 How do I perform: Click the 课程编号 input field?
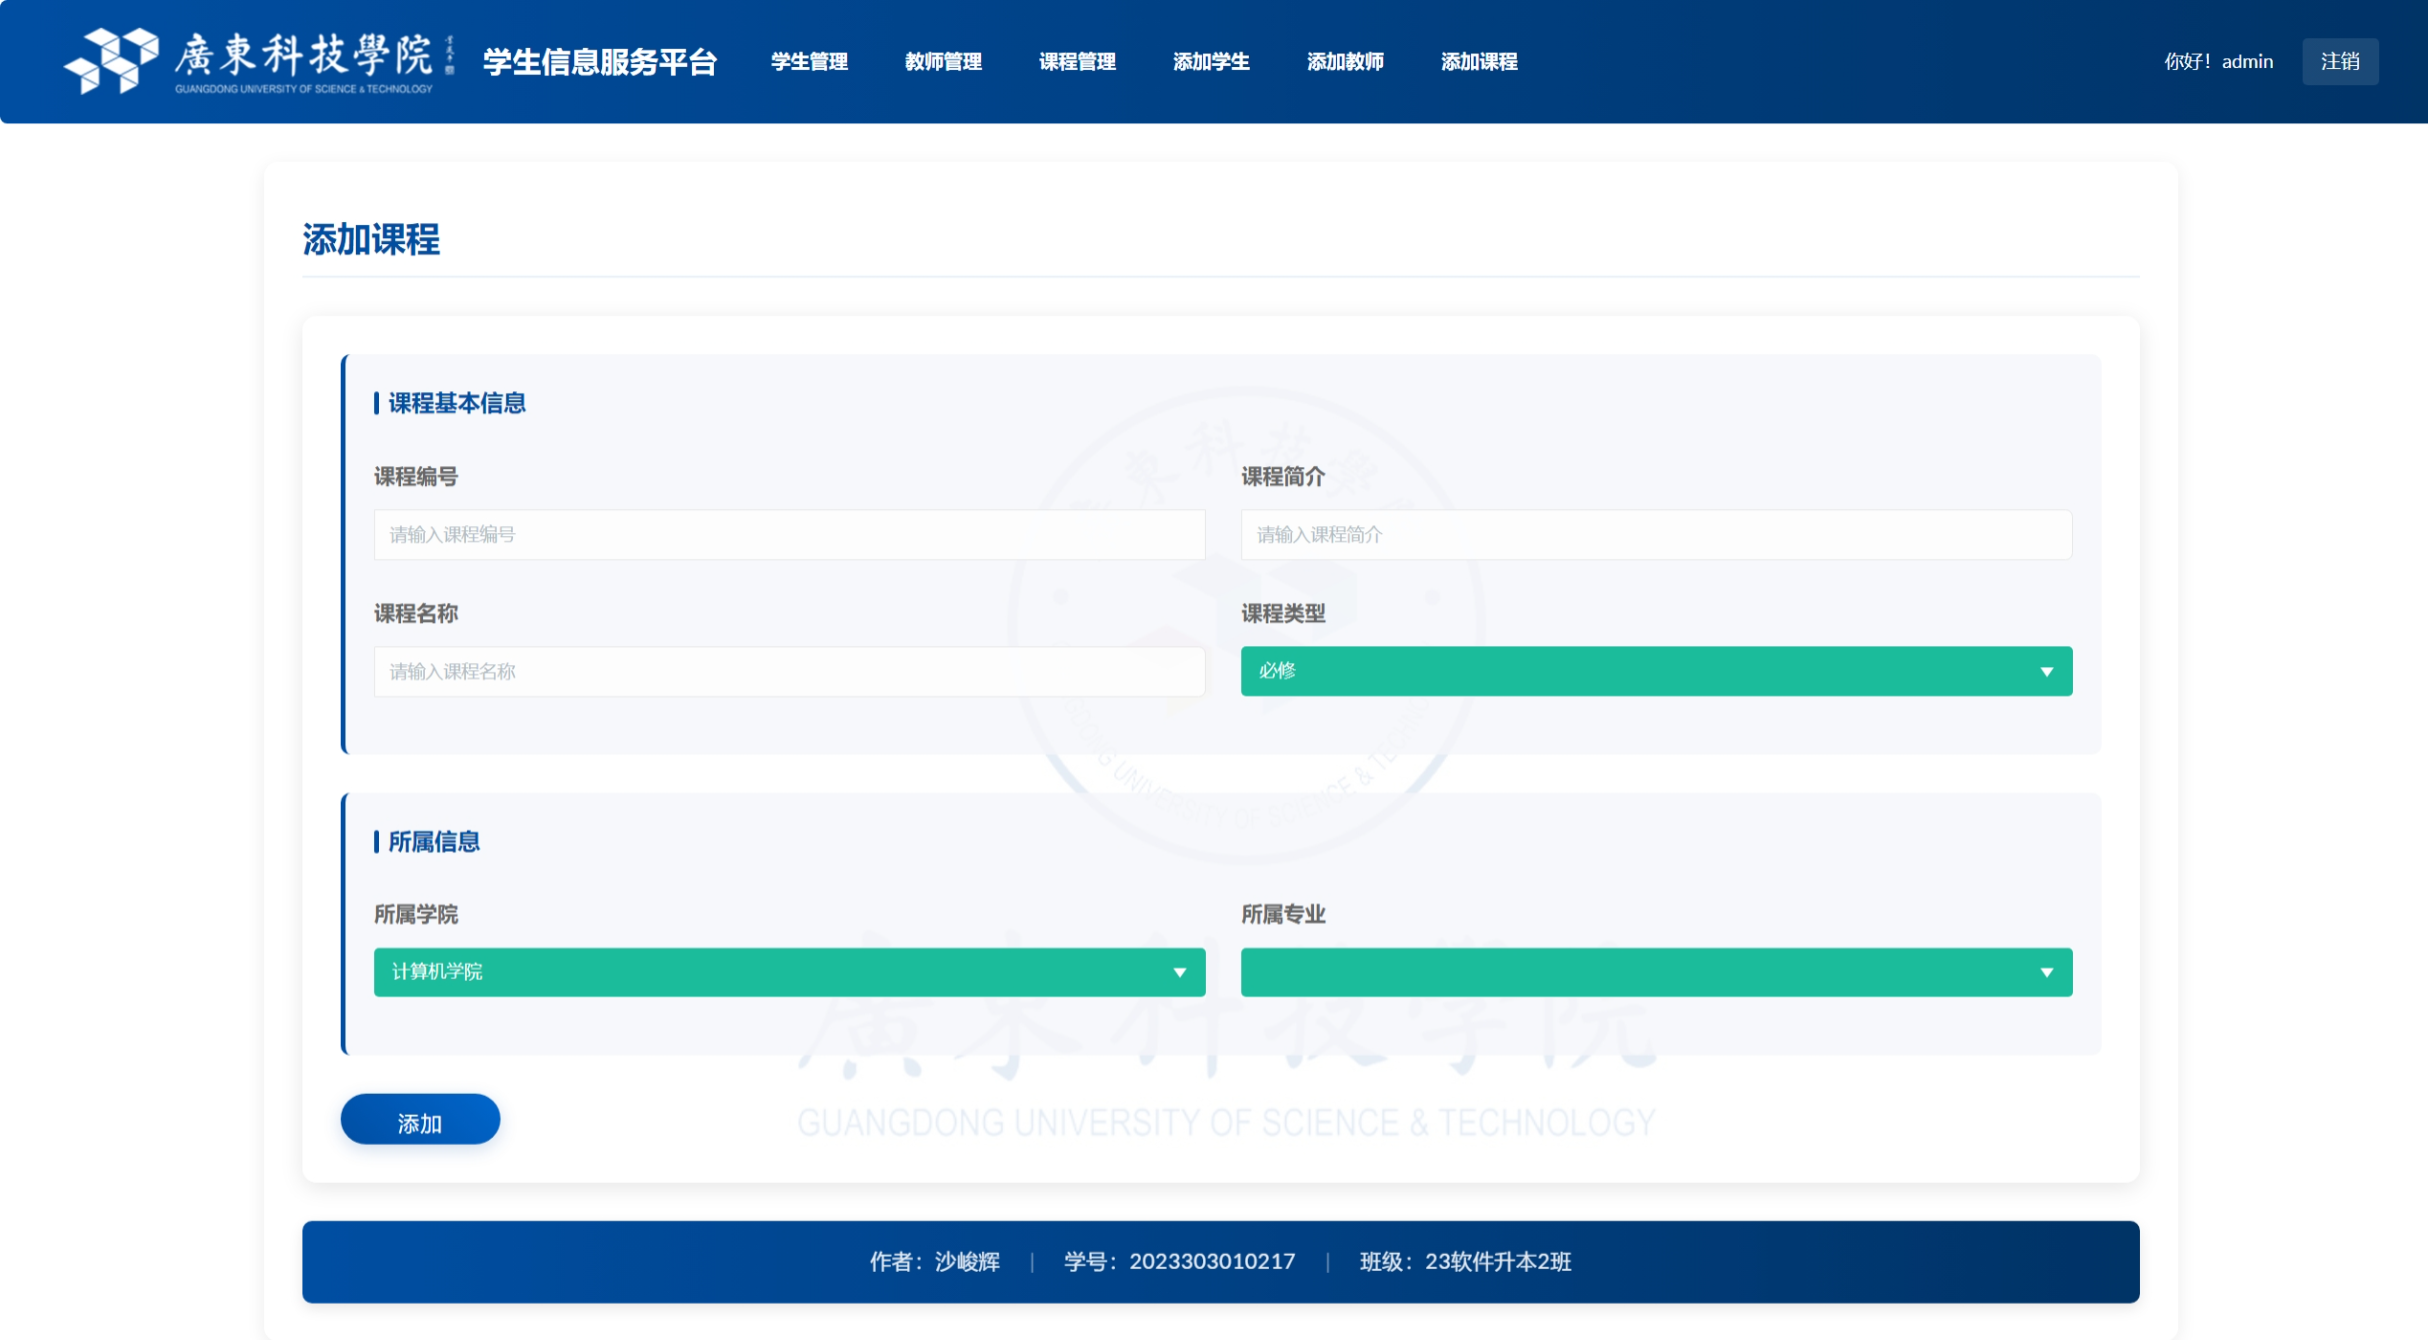(788, 535)
